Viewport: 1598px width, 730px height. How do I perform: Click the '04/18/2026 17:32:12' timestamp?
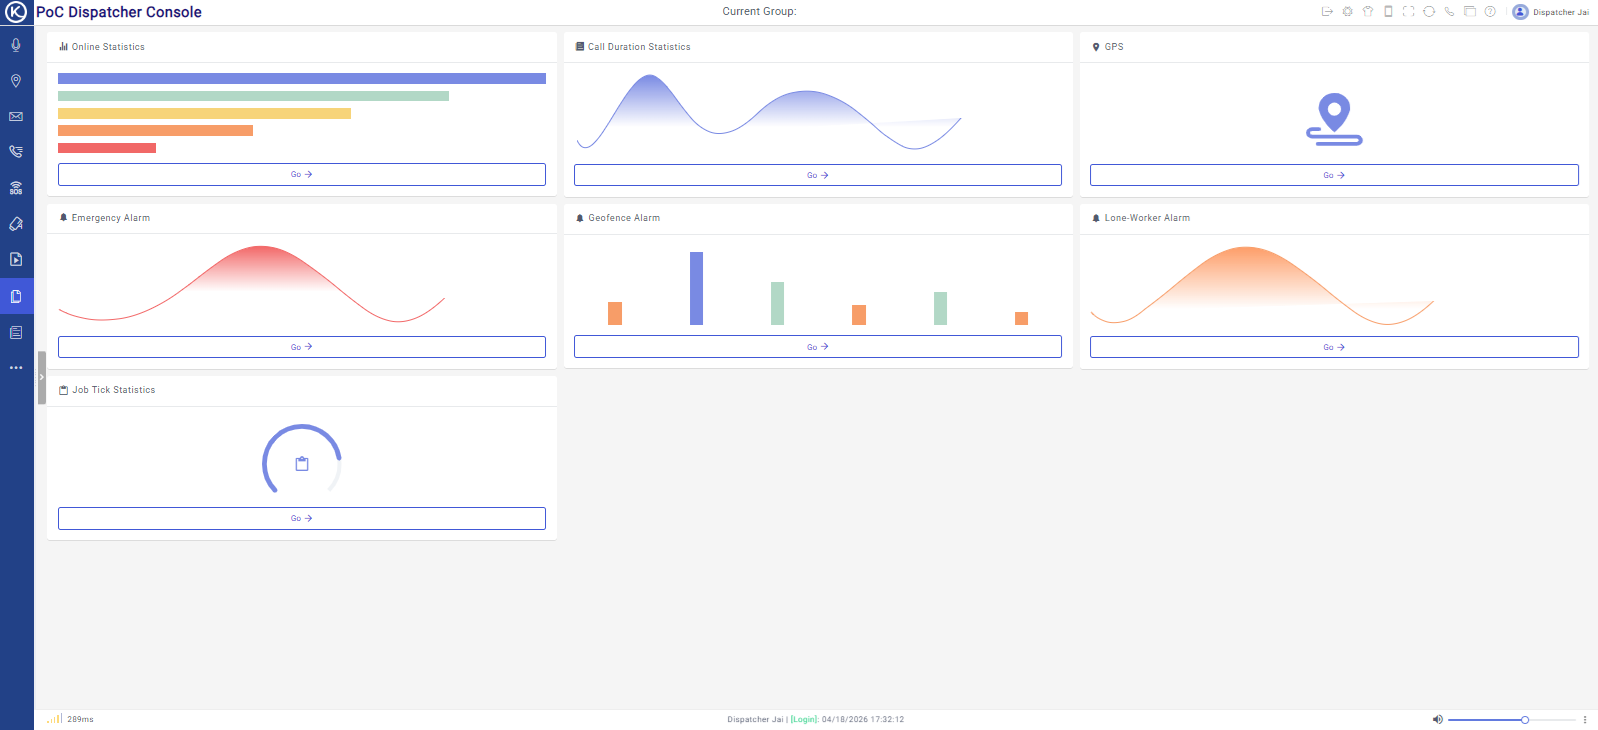[863, 719]
